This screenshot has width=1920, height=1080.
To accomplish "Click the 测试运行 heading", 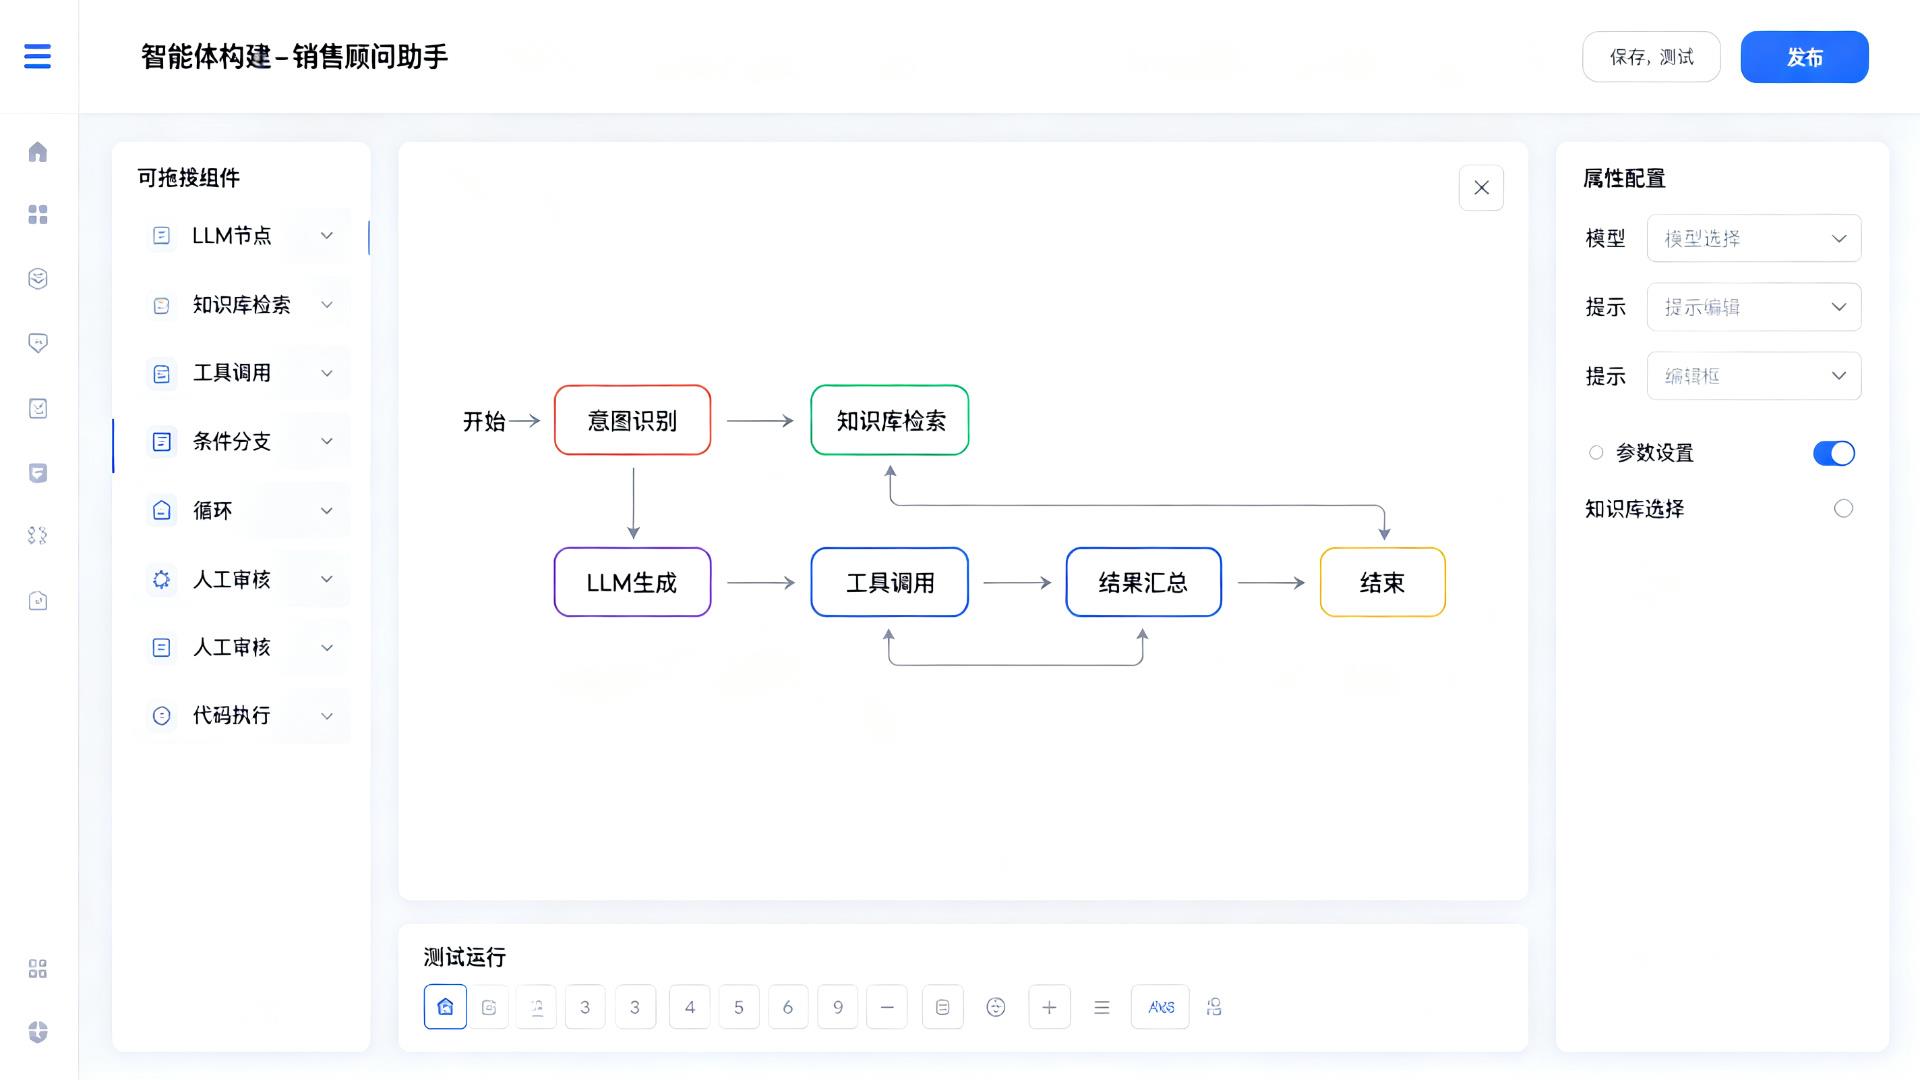I will pyautogui.click(x=465, y=957).
